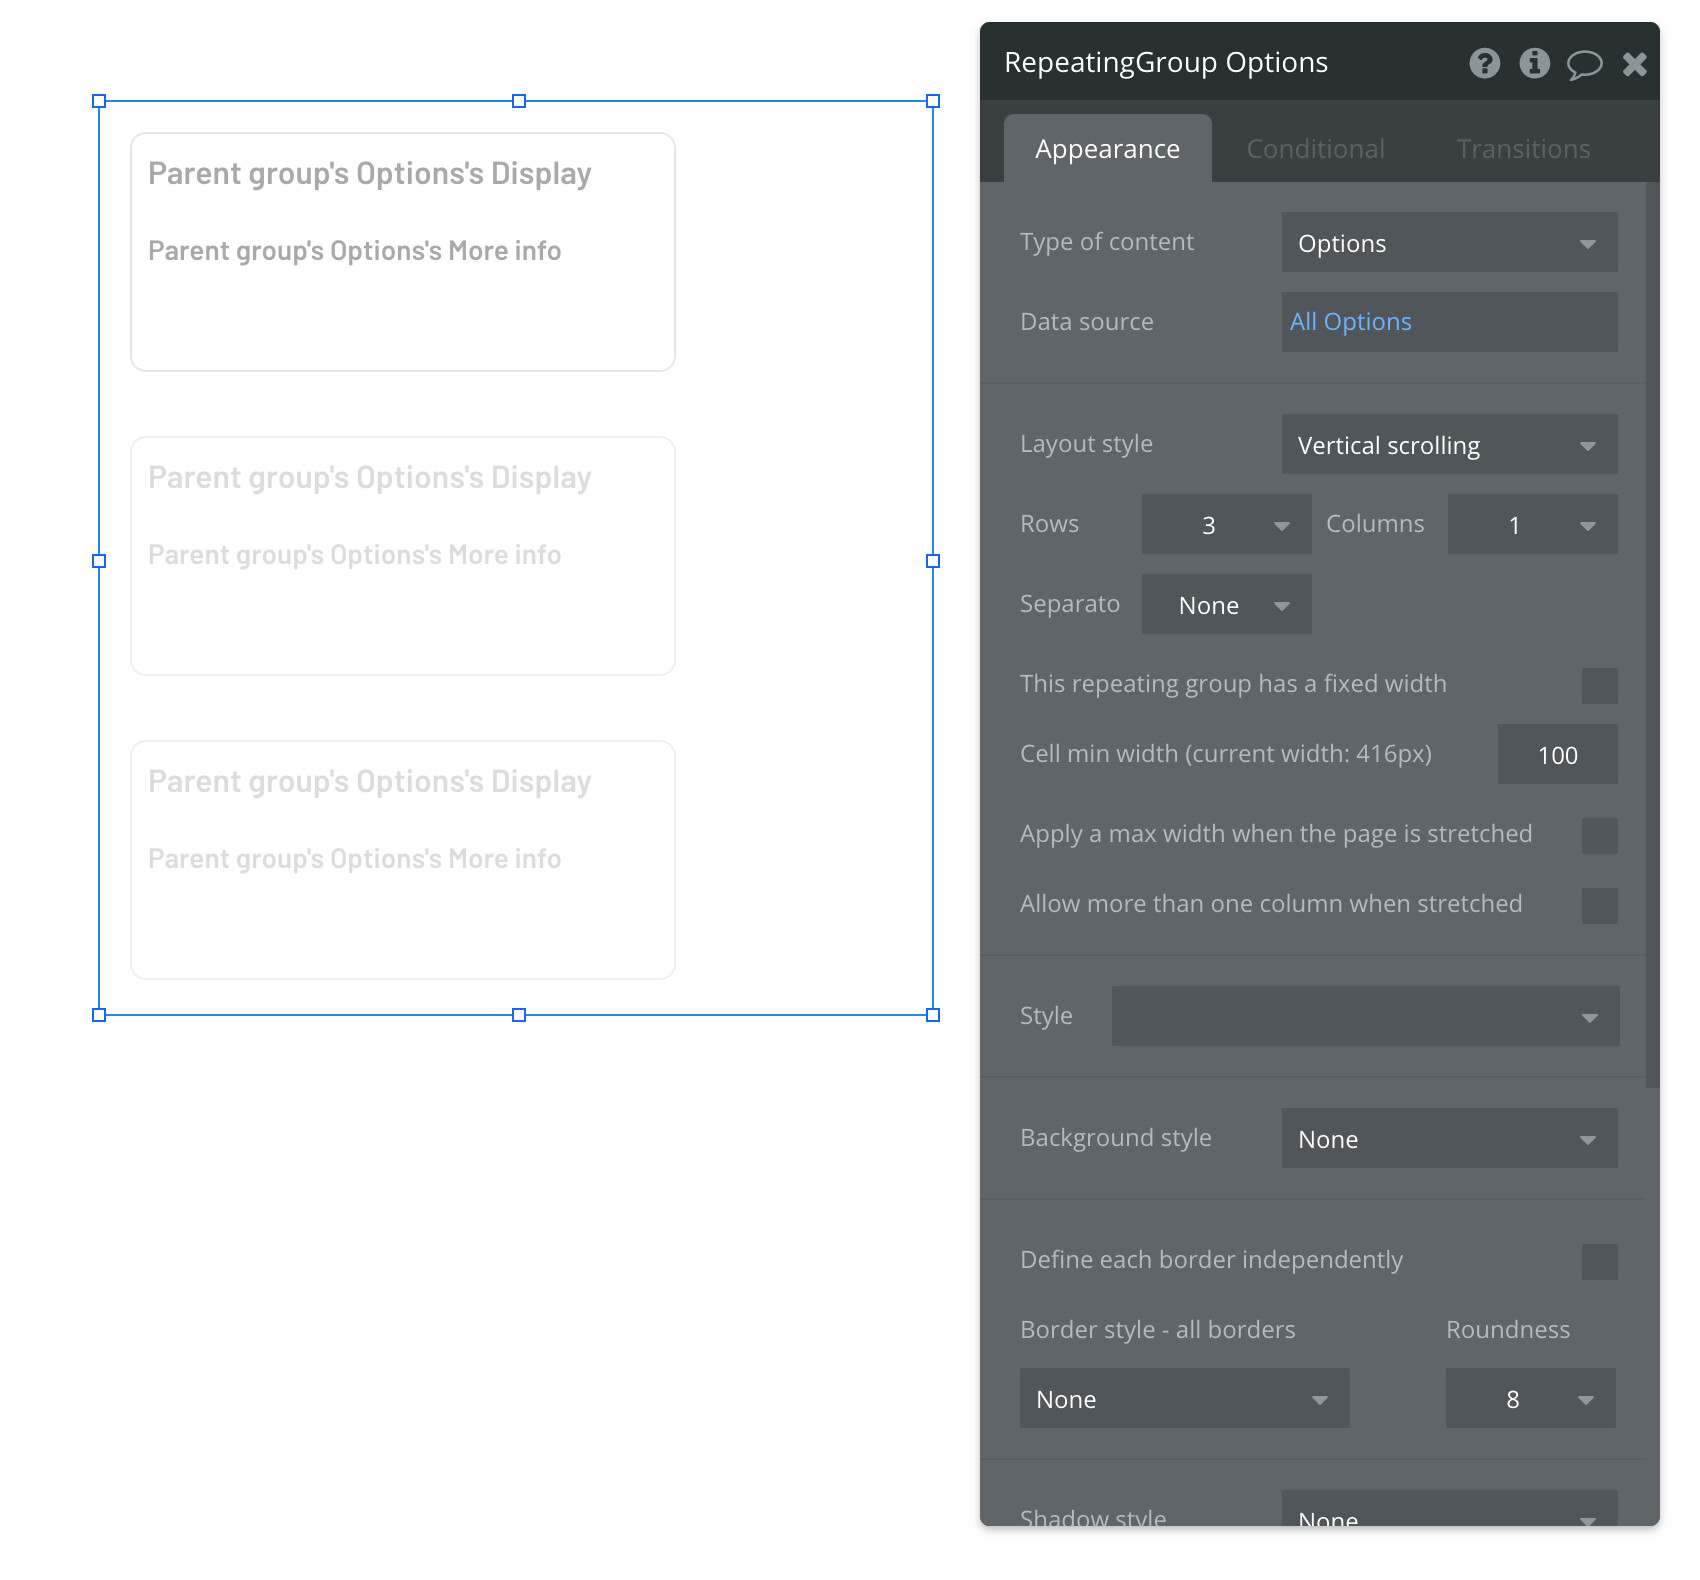The height and width of the screenshot is (1580, 1700).
Task: Click the bottom-left resize handle
Action: (99, 1015)
